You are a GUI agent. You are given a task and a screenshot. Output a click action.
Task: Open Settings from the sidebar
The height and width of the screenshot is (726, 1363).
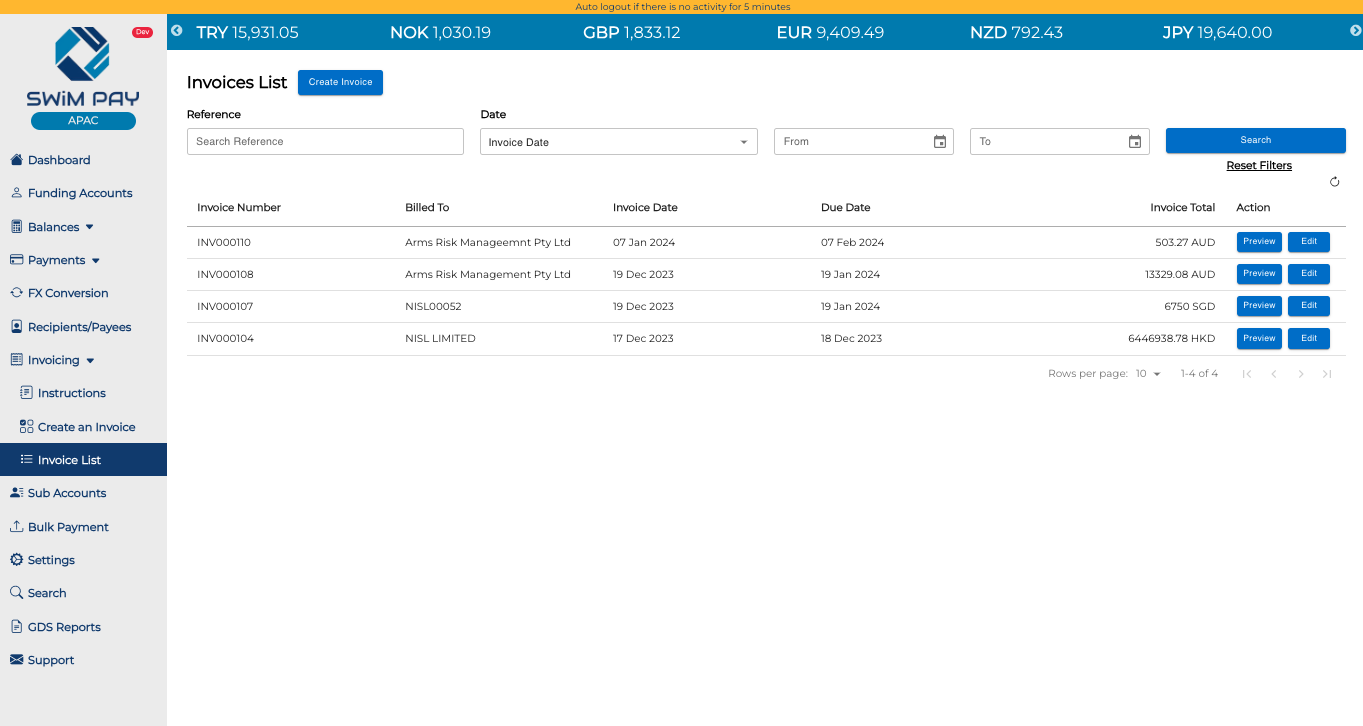49,559
